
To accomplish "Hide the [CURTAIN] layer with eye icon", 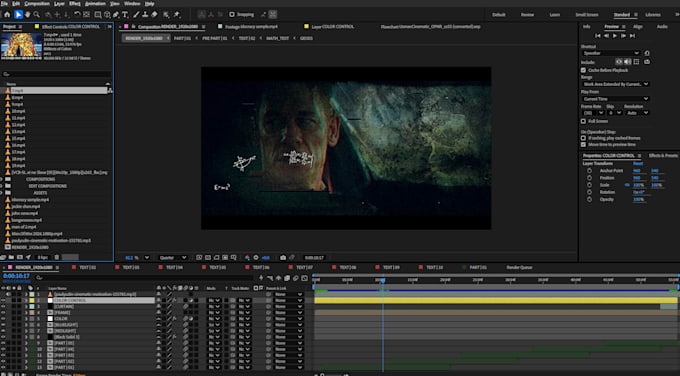I will point(3,306).
